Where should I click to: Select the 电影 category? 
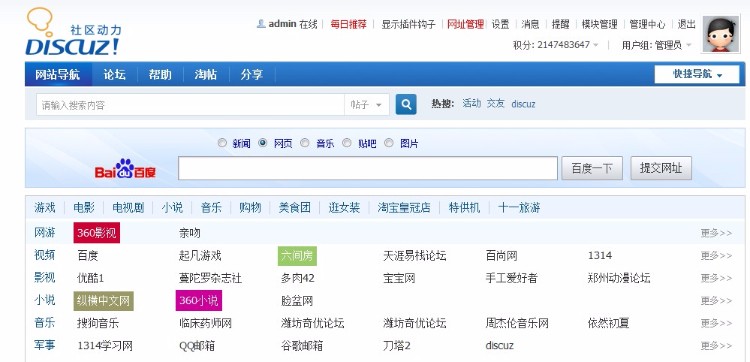coord(84,208)
